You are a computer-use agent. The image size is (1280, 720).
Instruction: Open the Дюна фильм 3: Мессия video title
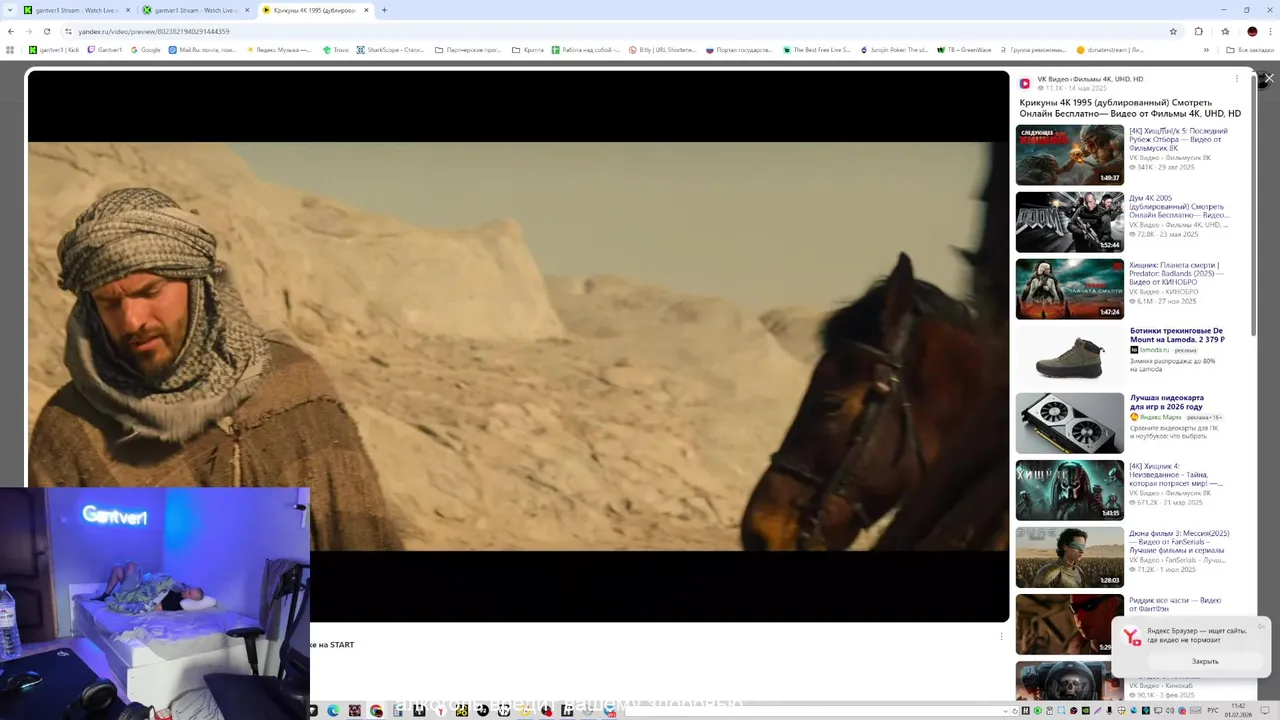coord(1180,542)
